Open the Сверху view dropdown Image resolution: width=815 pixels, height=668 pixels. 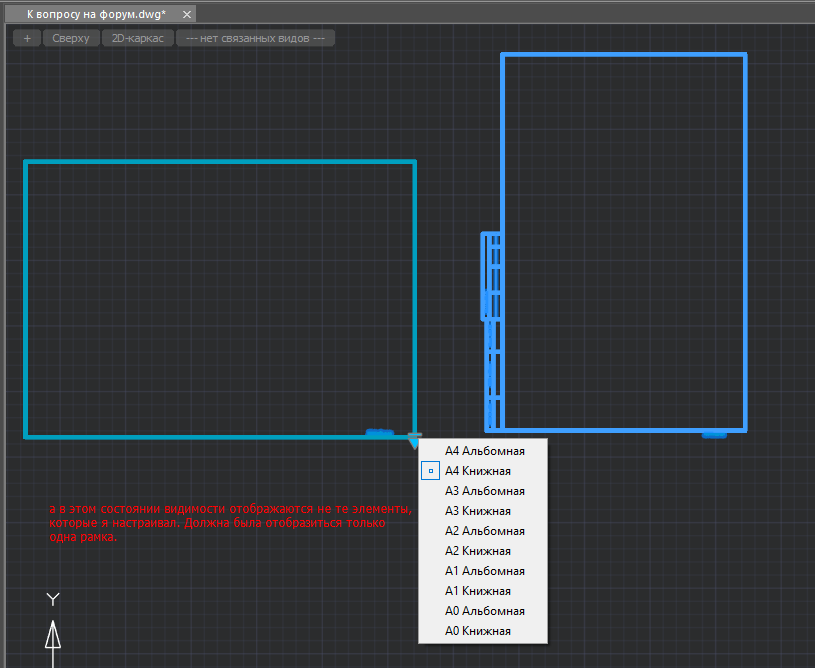click(x=71, y=38)
